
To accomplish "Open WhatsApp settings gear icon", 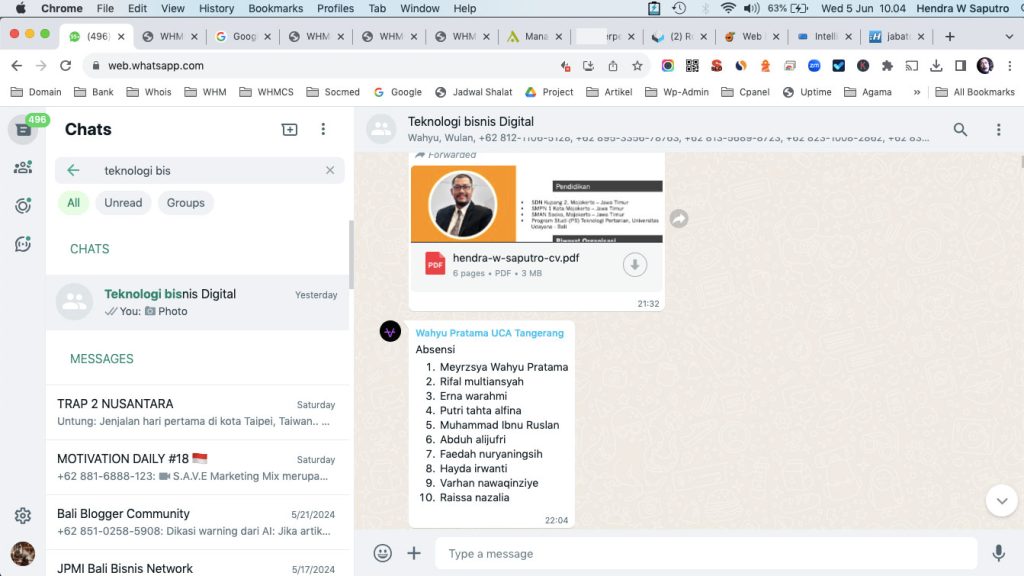I will 22,516.
